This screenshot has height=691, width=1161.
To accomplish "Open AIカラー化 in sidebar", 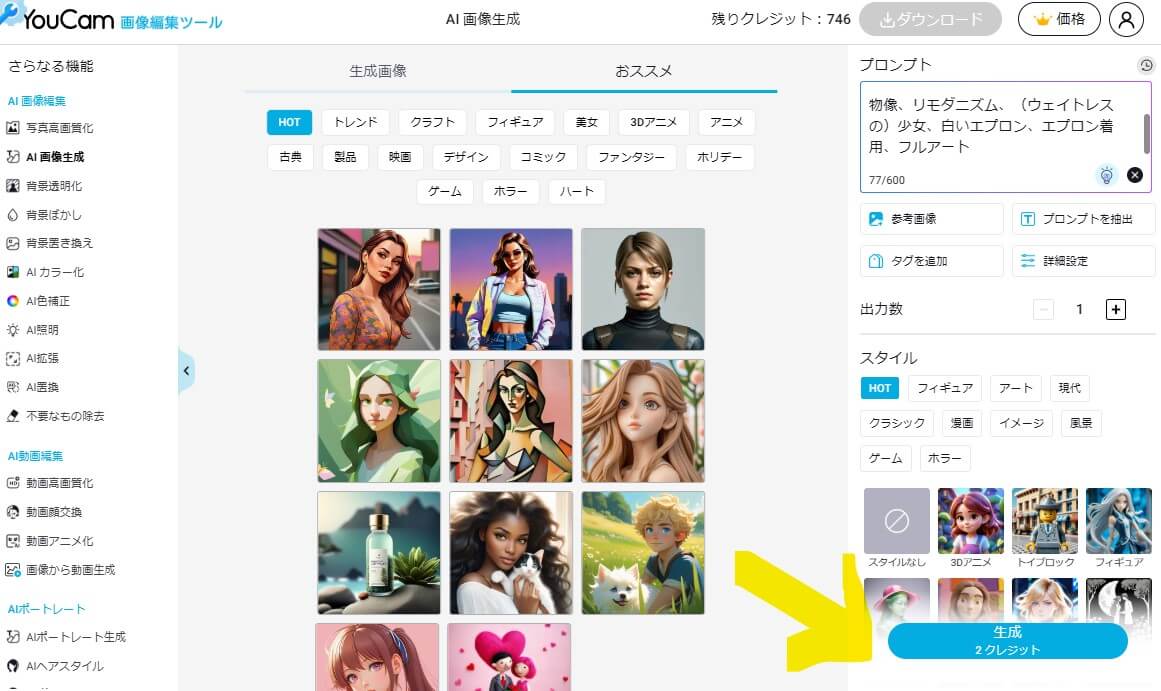I will pos(46,273).
